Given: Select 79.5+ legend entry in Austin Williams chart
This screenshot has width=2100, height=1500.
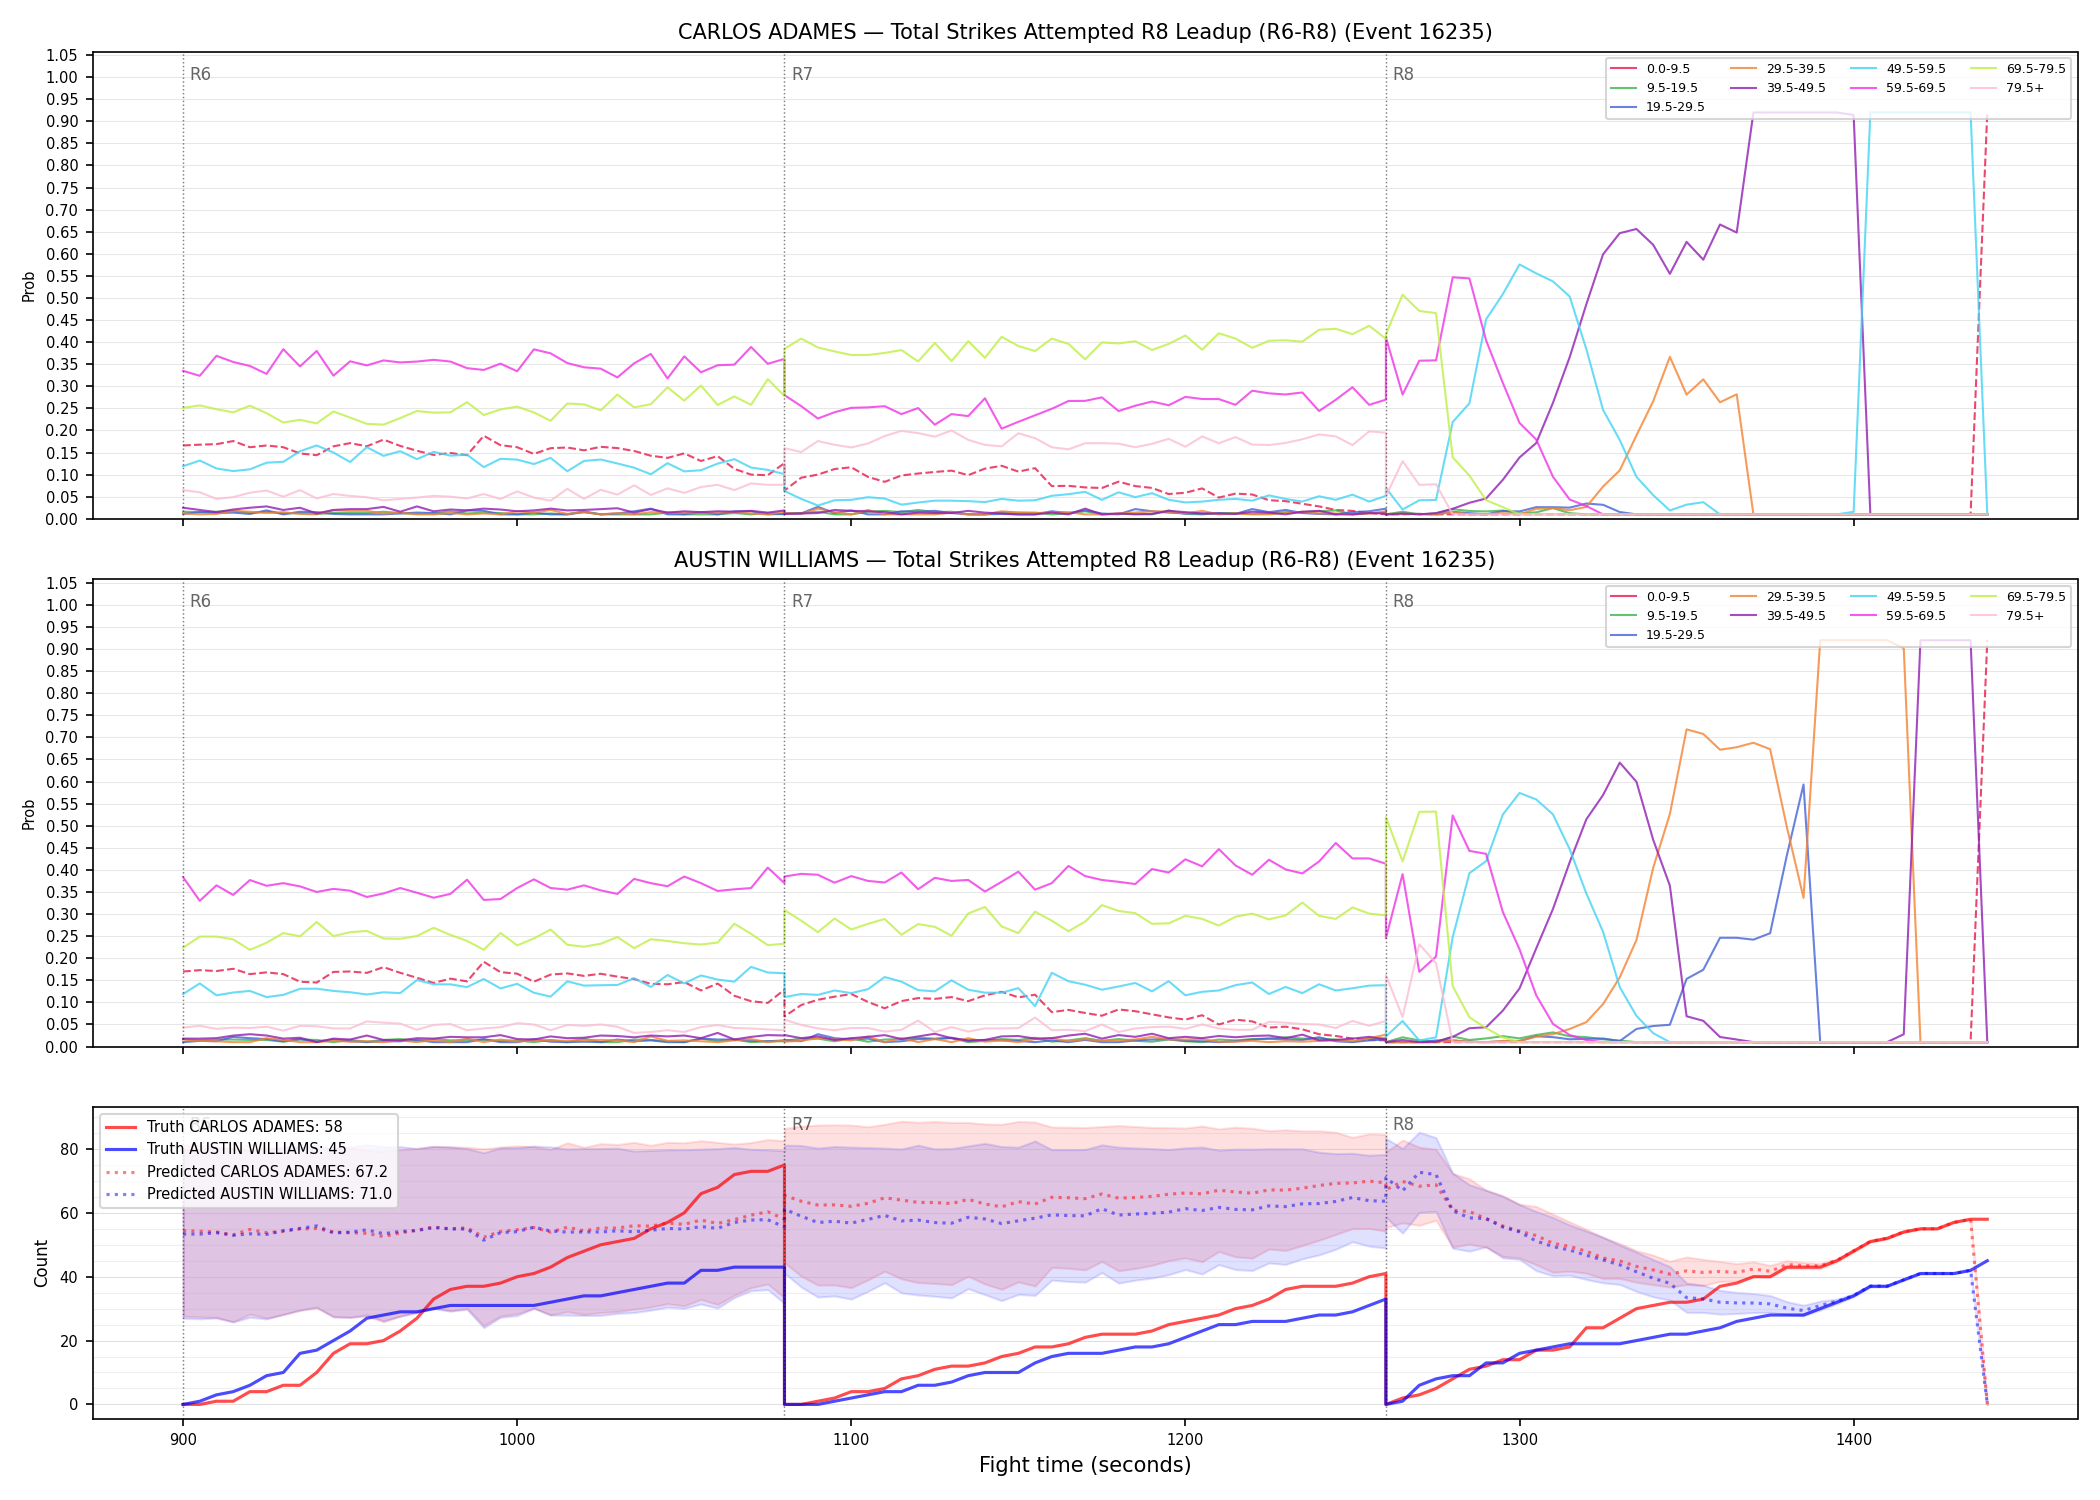Looking at the screenshot, I should coord(2008,616).
